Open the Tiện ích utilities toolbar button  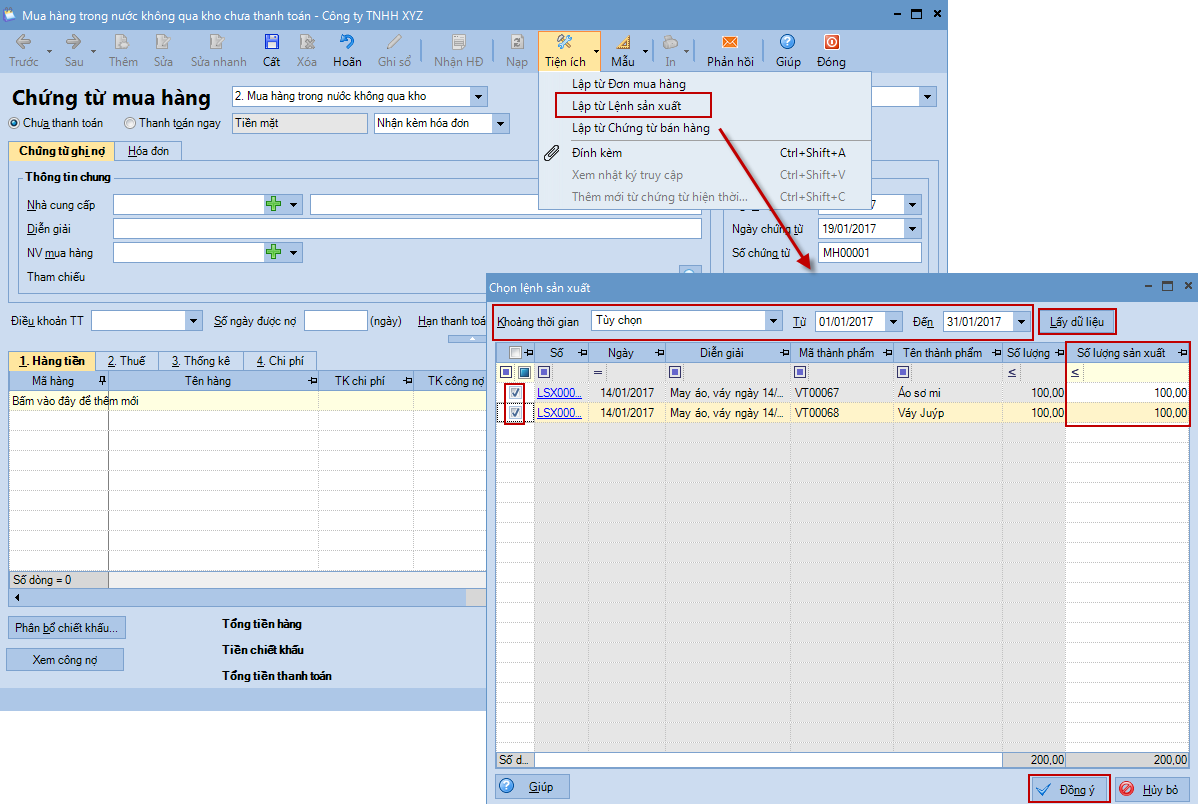pyautogui.click(x=565, y=50)
